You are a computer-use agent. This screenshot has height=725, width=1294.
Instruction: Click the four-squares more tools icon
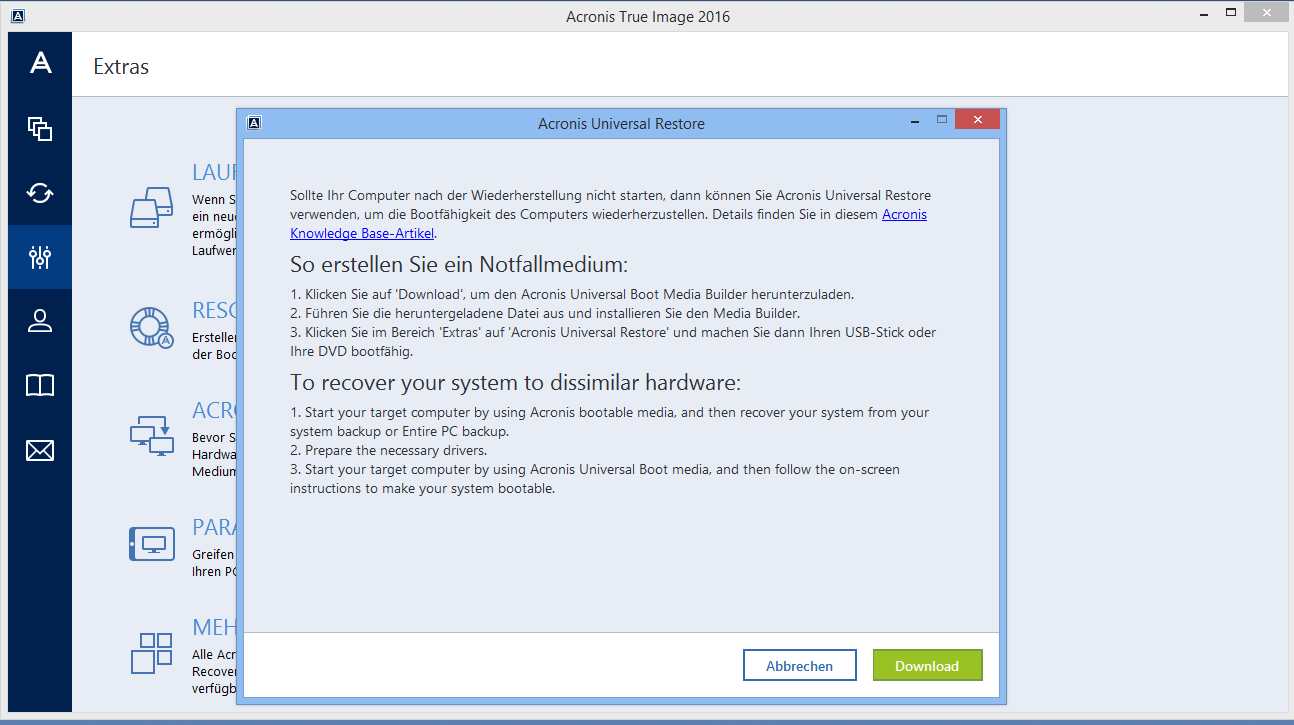pyautogui.click(x=152, y=653)
